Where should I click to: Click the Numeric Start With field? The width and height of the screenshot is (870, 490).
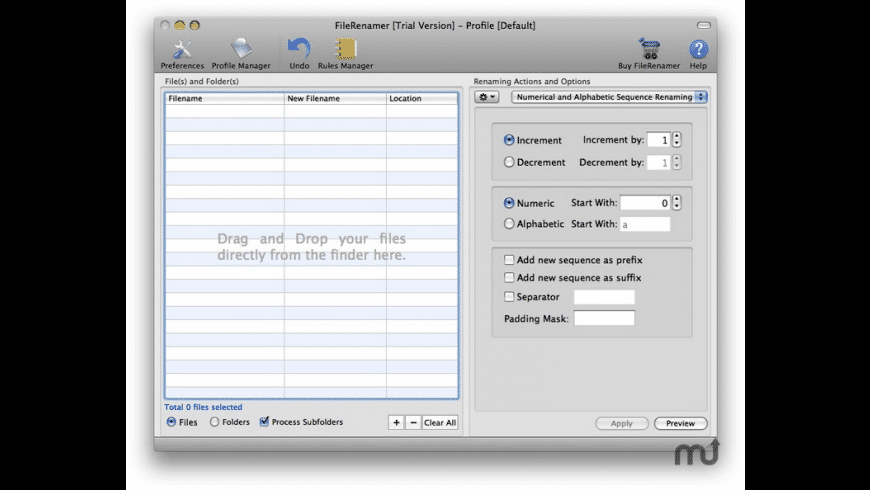point(645,203)
